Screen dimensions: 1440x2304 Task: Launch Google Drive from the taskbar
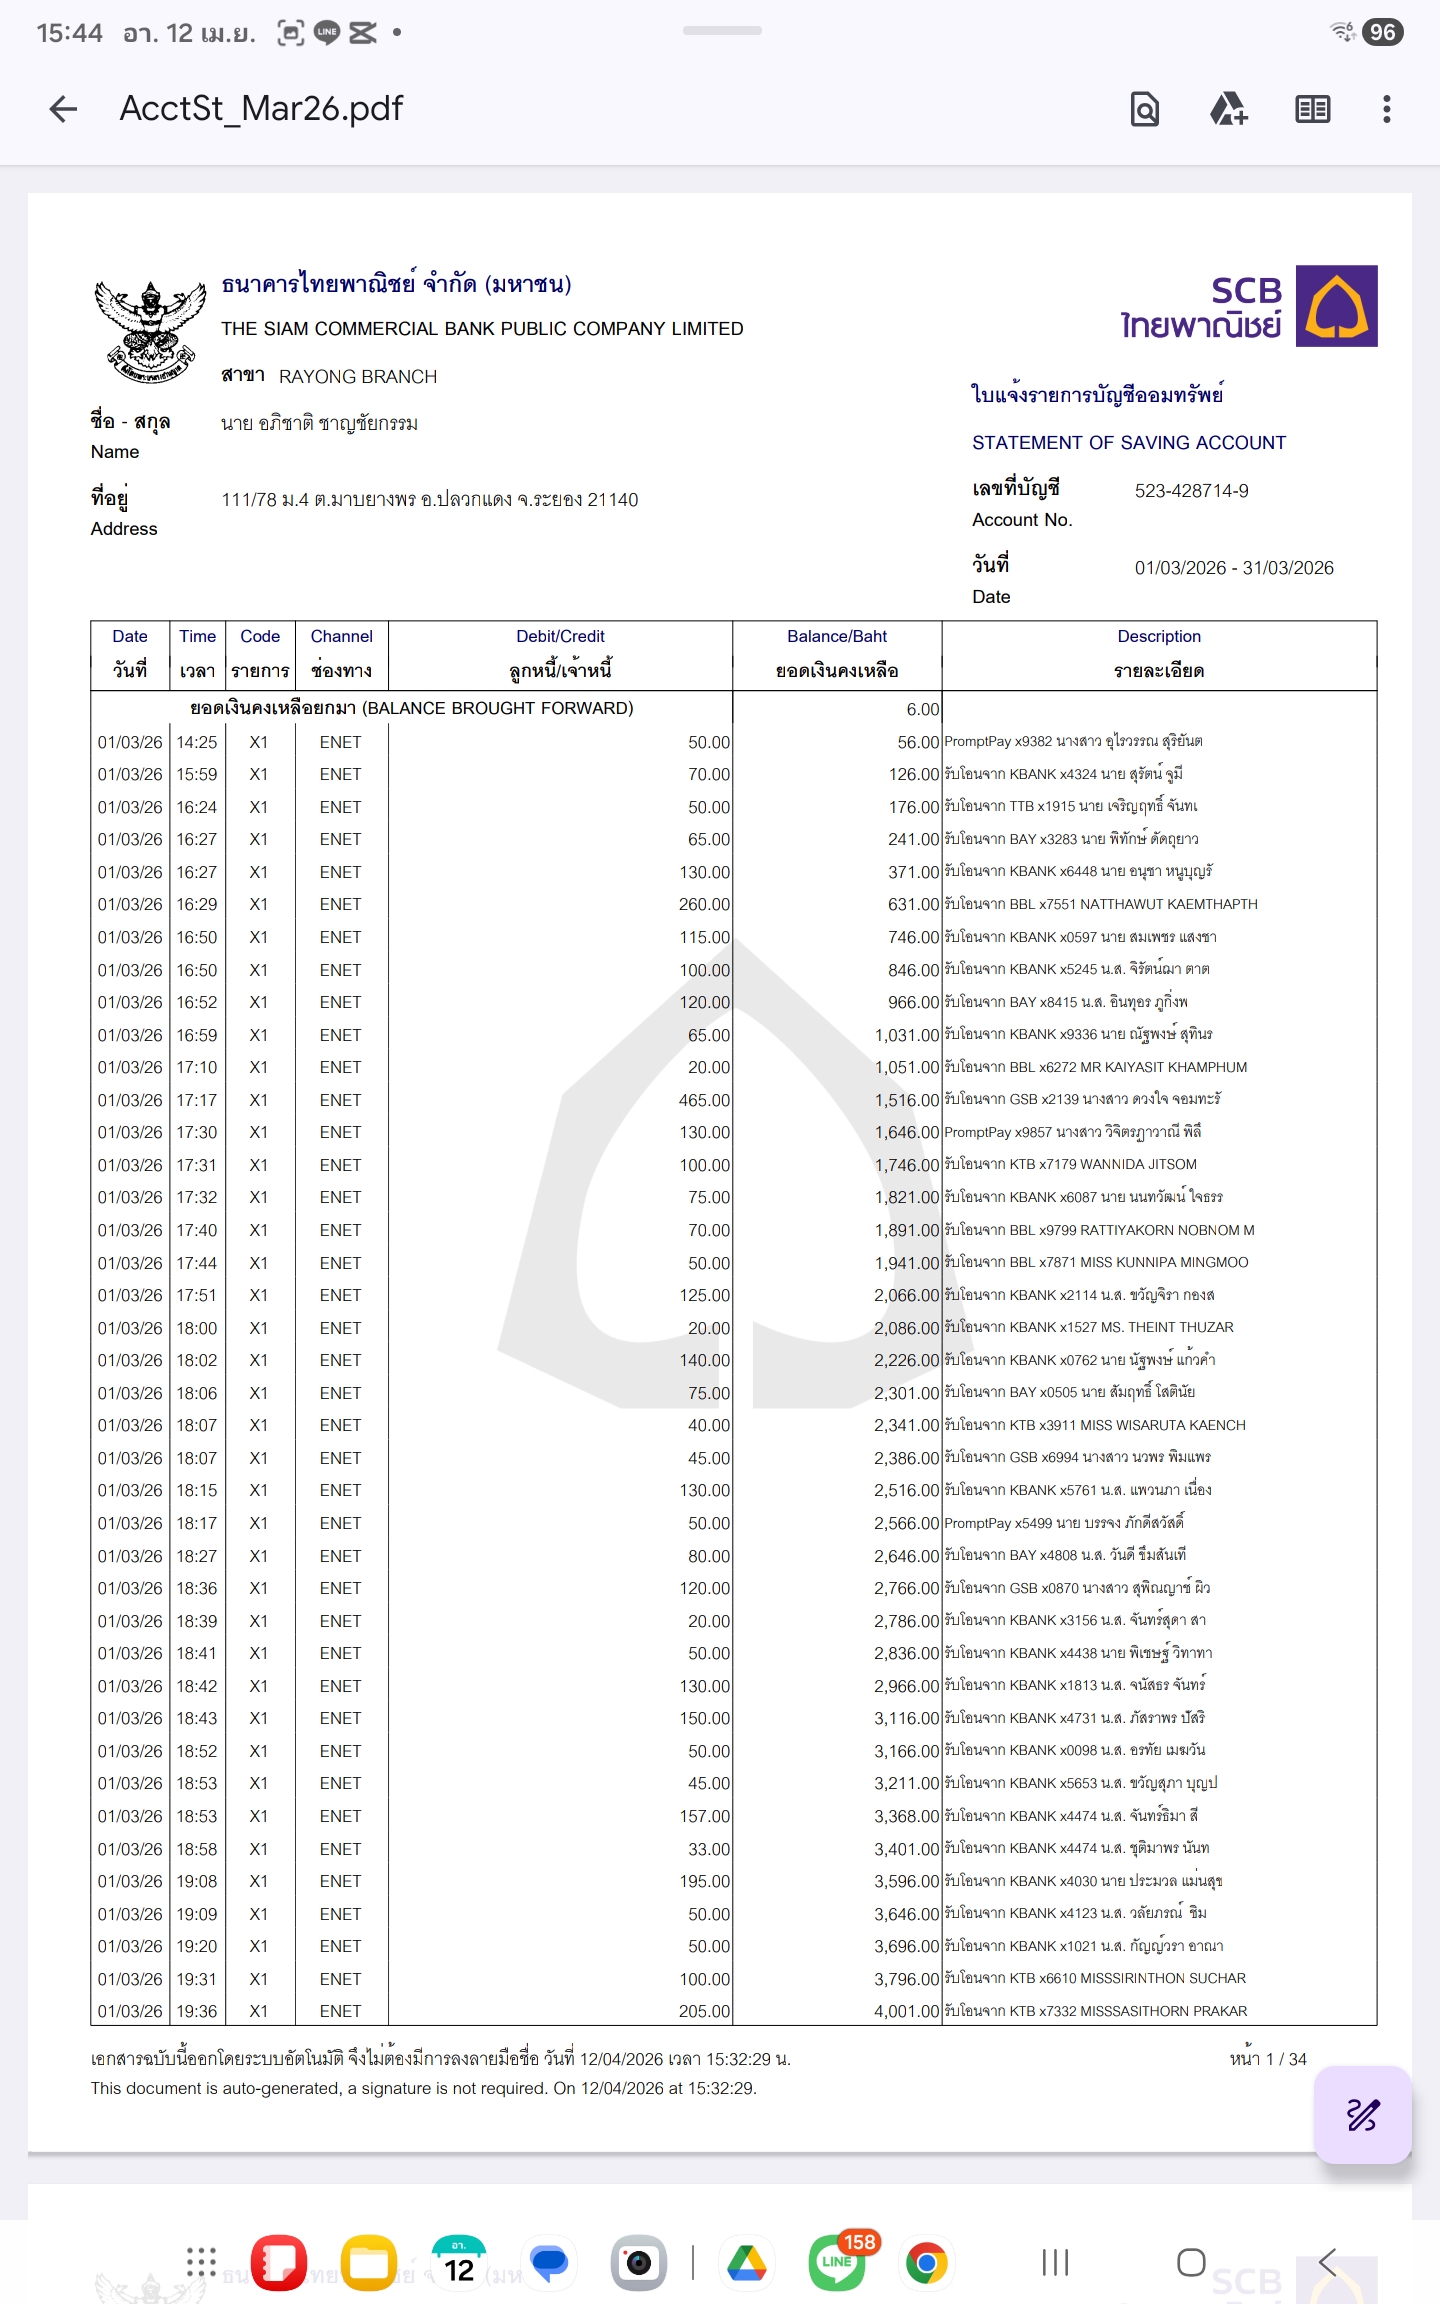(x=746, y=2262)
